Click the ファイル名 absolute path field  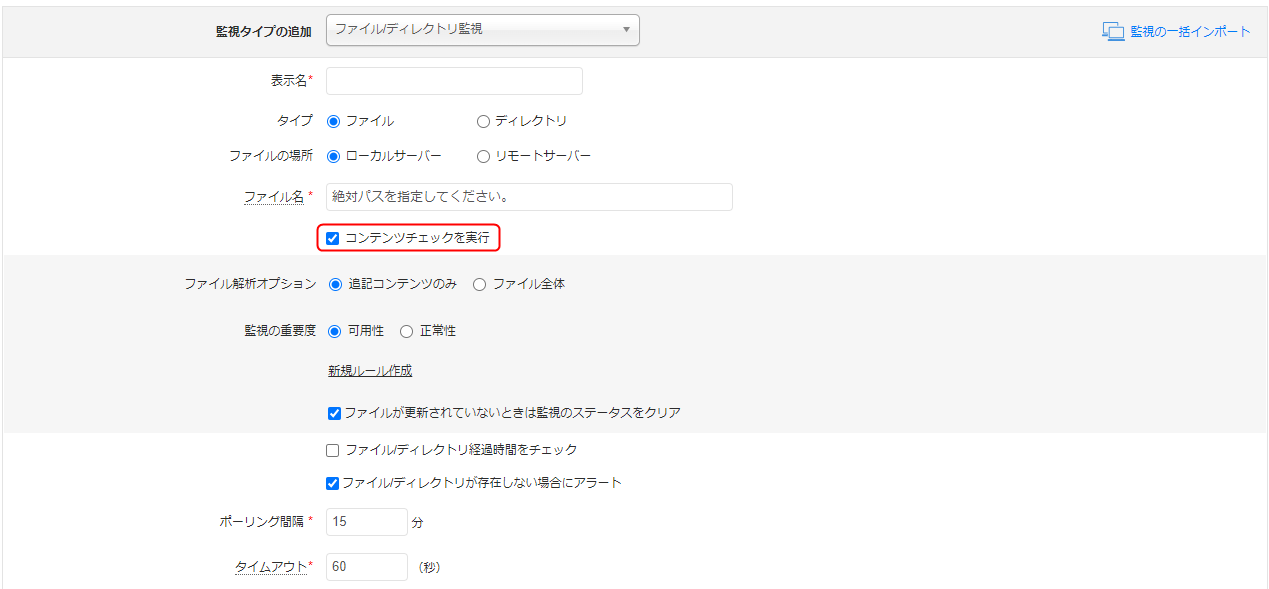click(x=529, y=197)
